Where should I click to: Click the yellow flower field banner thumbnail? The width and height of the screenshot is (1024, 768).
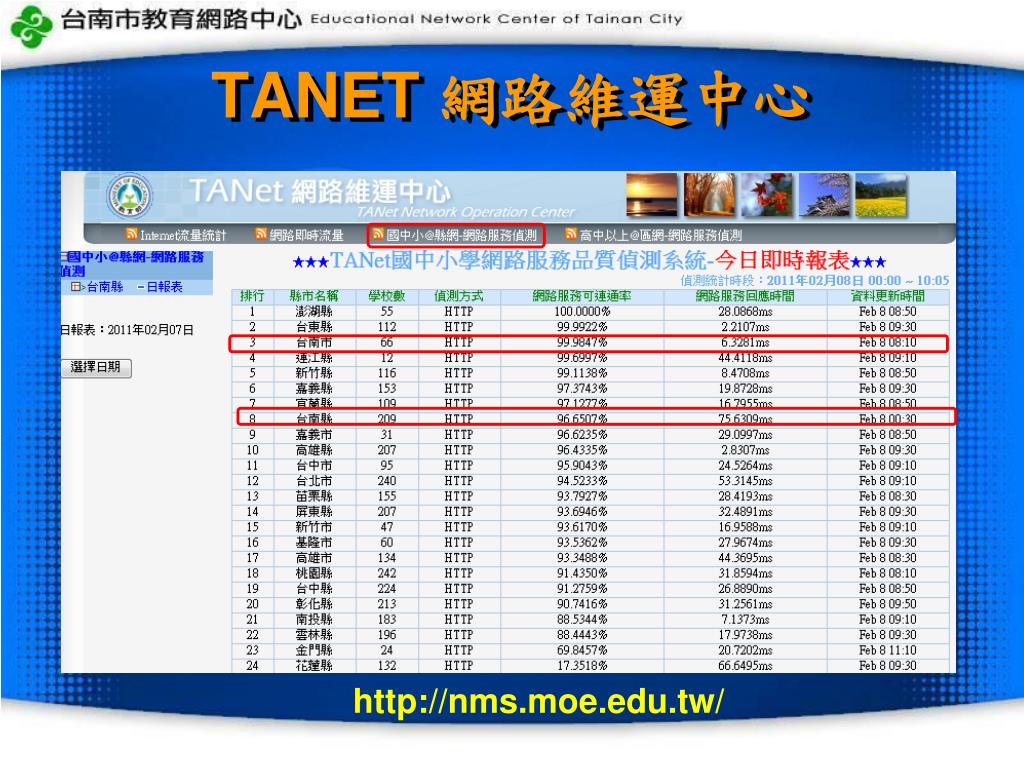point(881,195)
